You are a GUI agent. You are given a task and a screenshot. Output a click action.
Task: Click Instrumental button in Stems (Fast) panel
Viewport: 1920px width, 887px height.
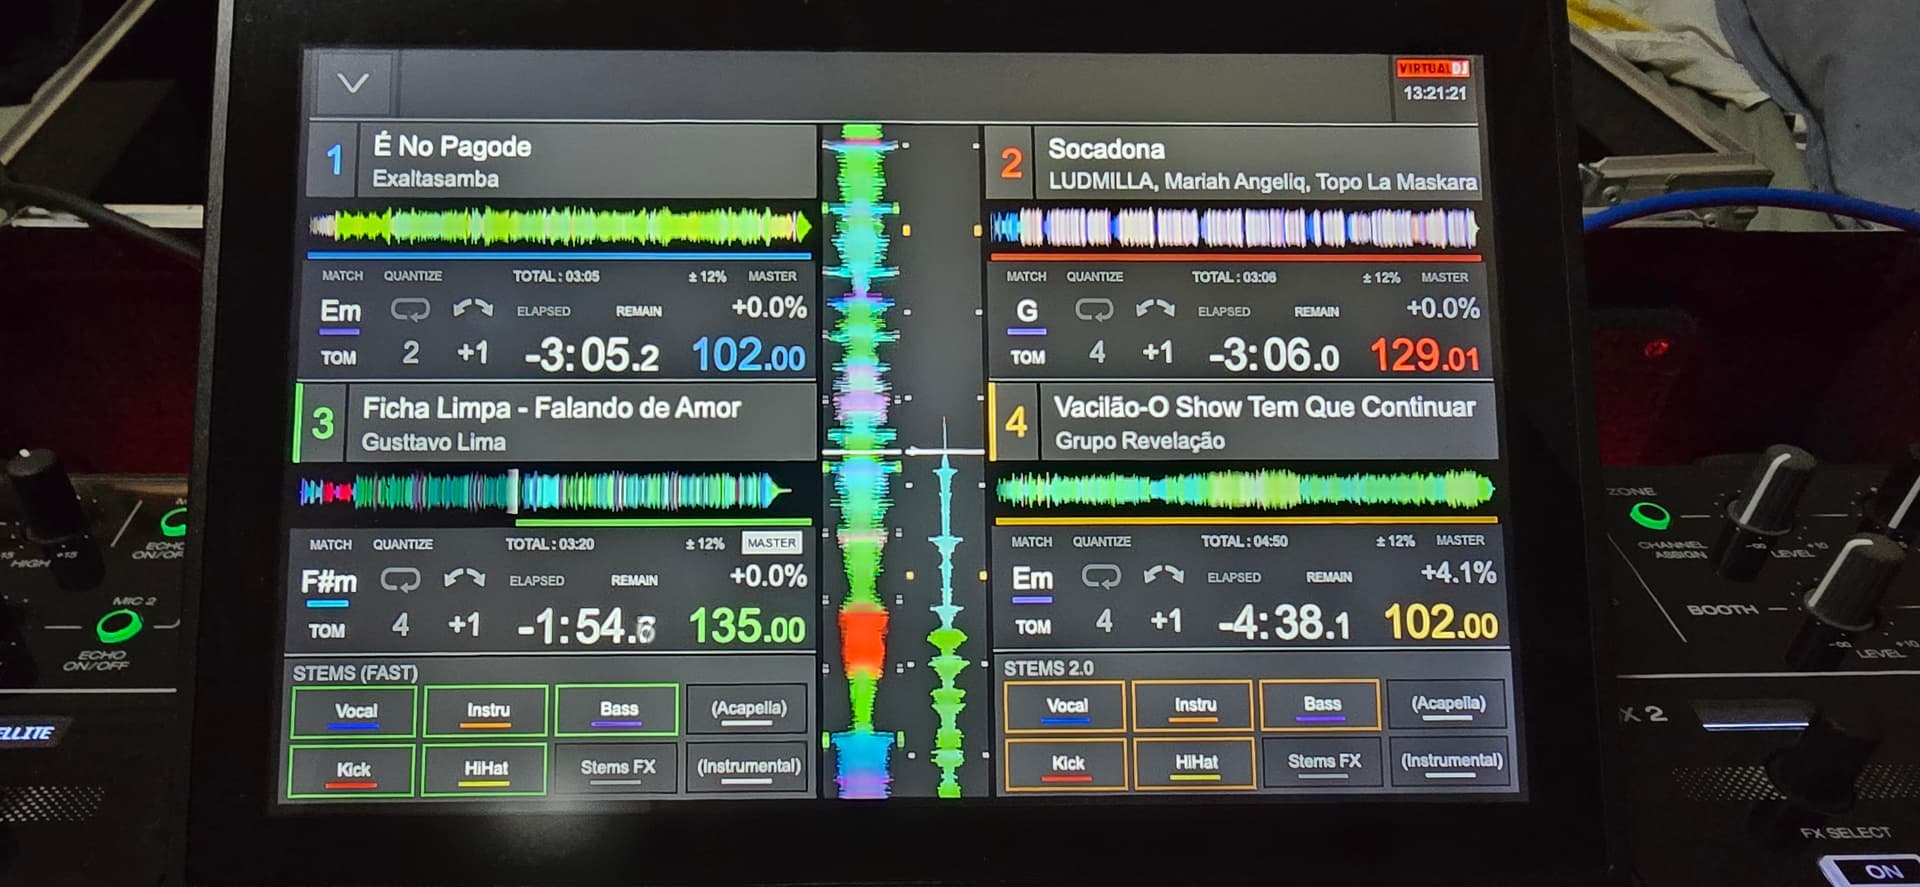(x=748, y=767)
